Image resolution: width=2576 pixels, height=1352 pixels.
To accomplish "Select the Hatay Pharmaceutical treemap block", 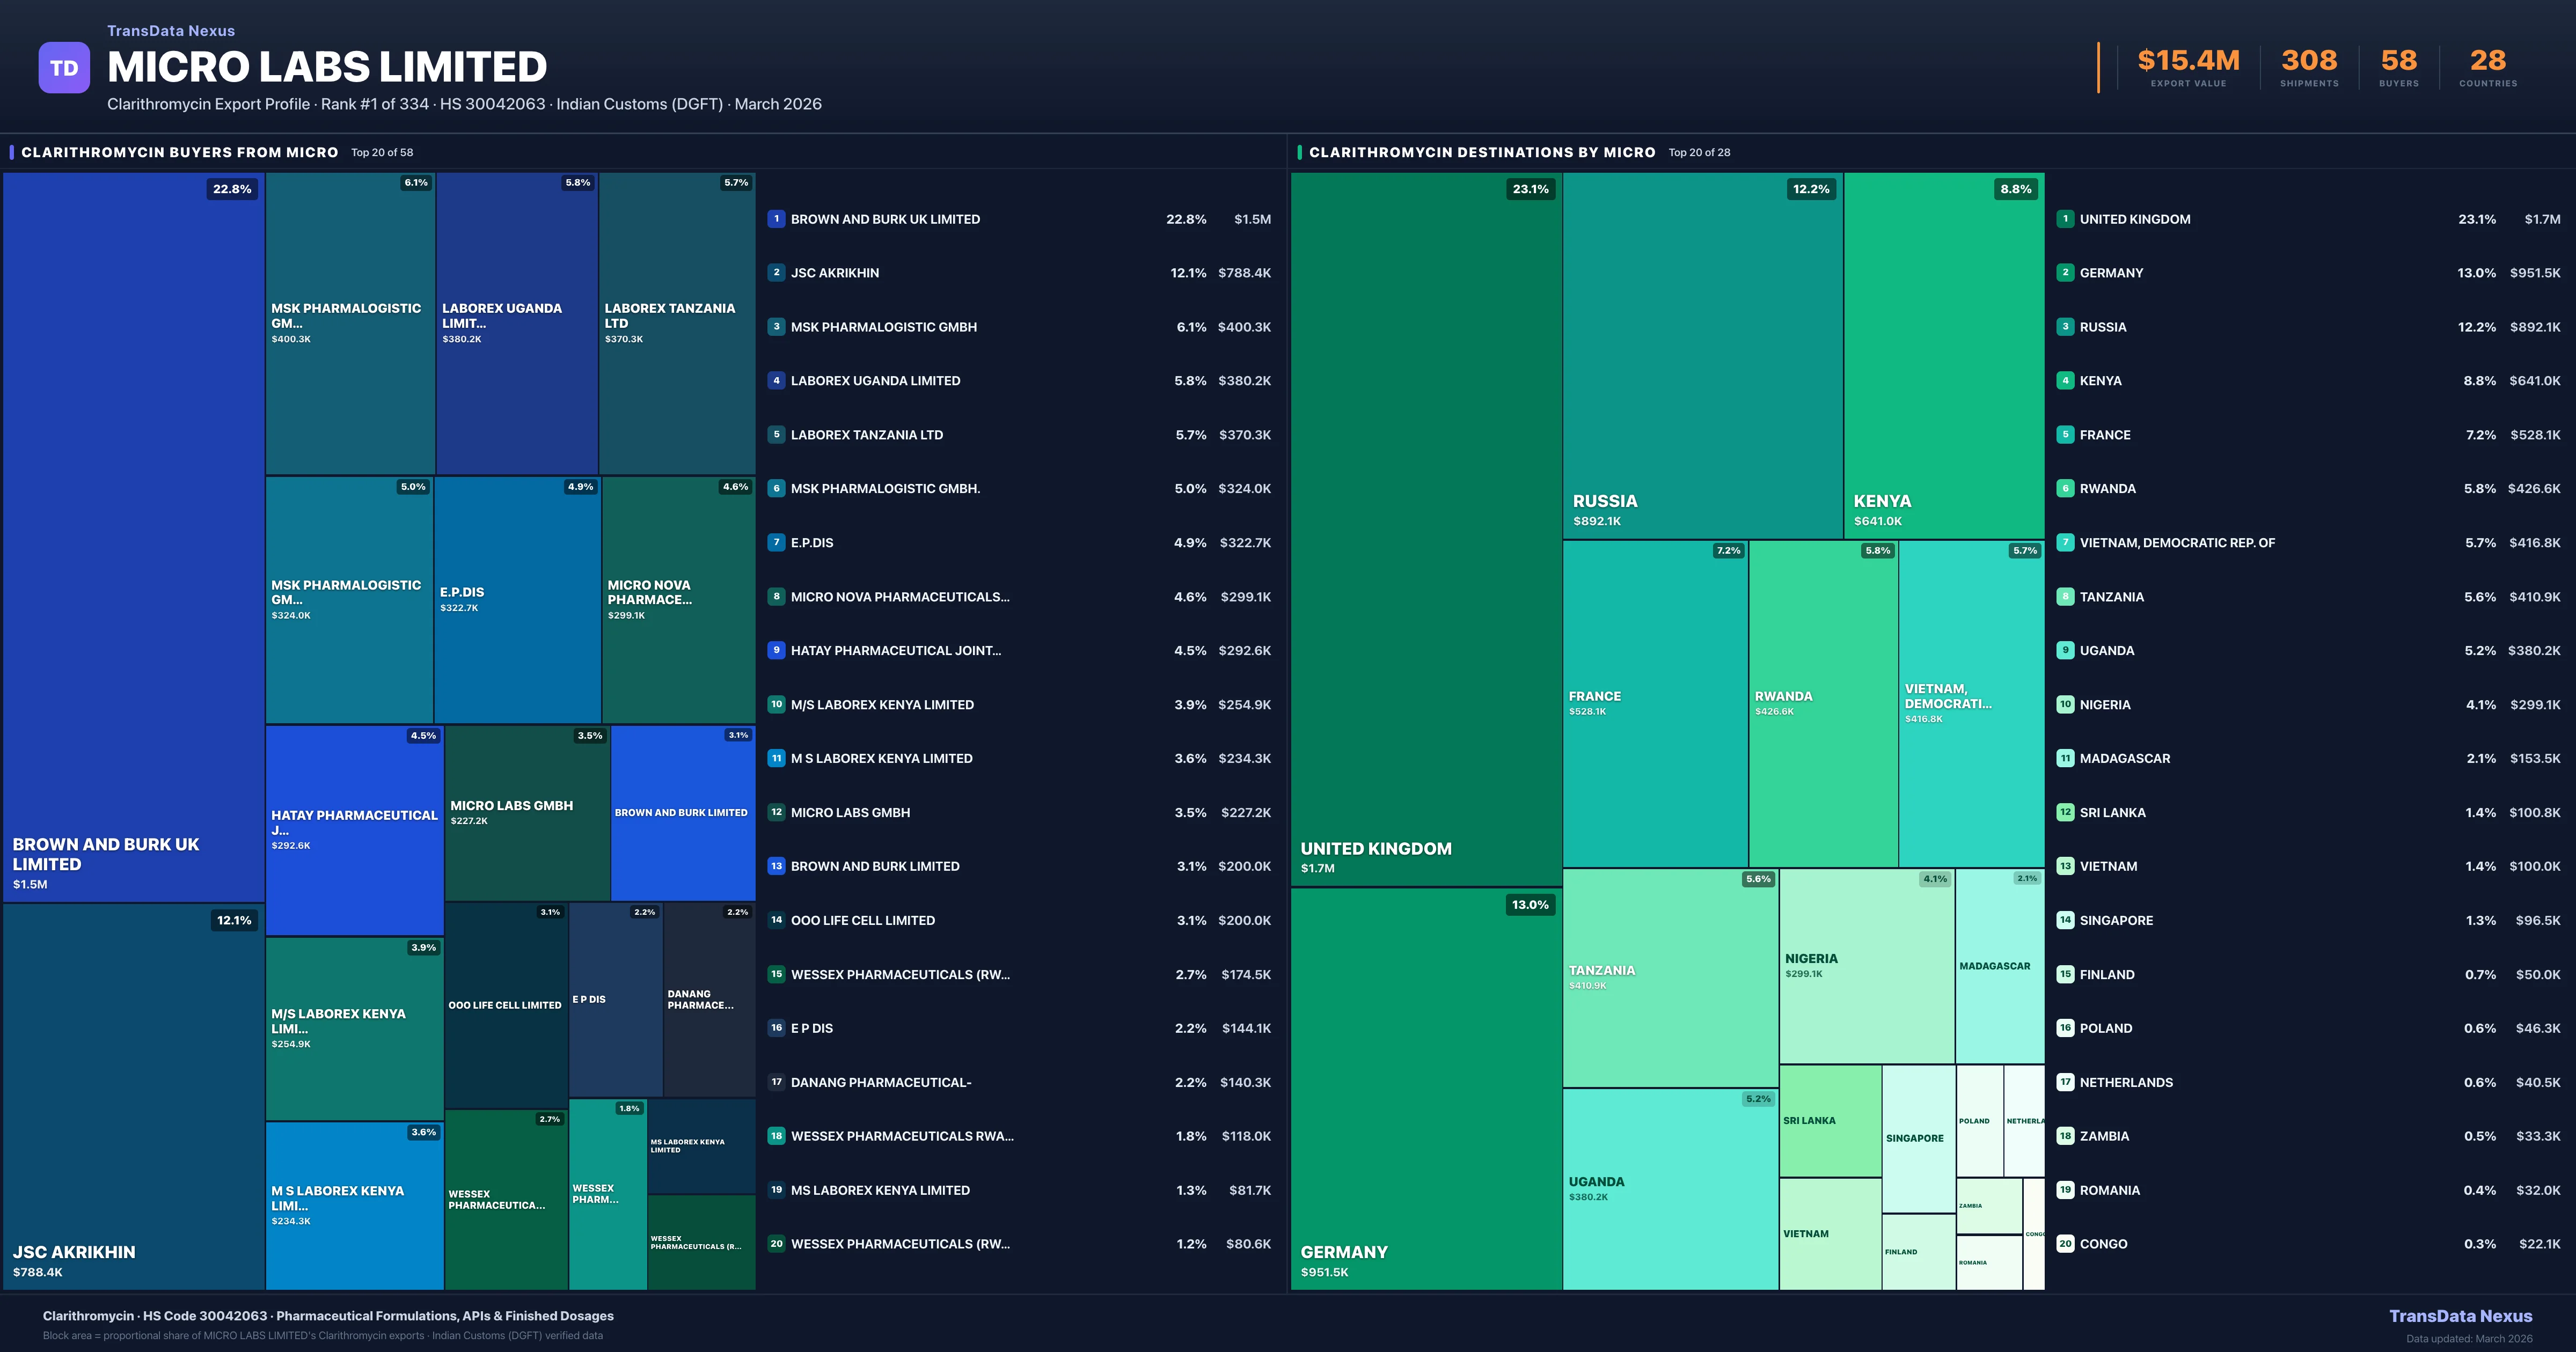I will tap(354, 830).
